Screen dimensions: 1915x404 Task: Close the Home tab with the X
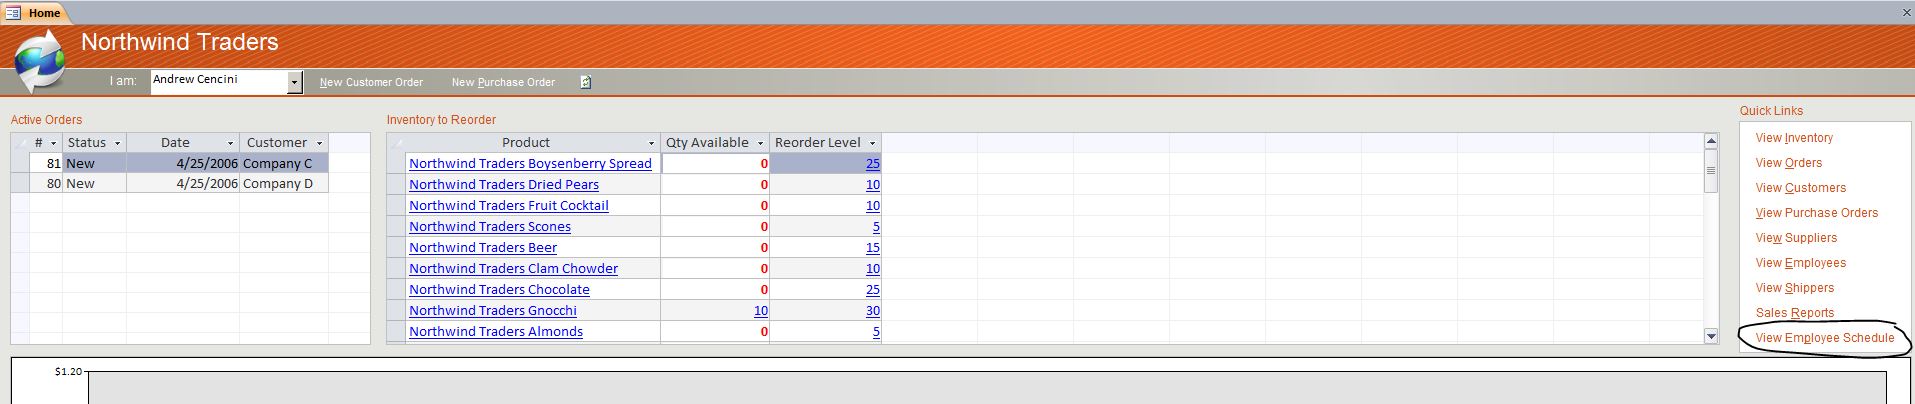pos(1906,12)
